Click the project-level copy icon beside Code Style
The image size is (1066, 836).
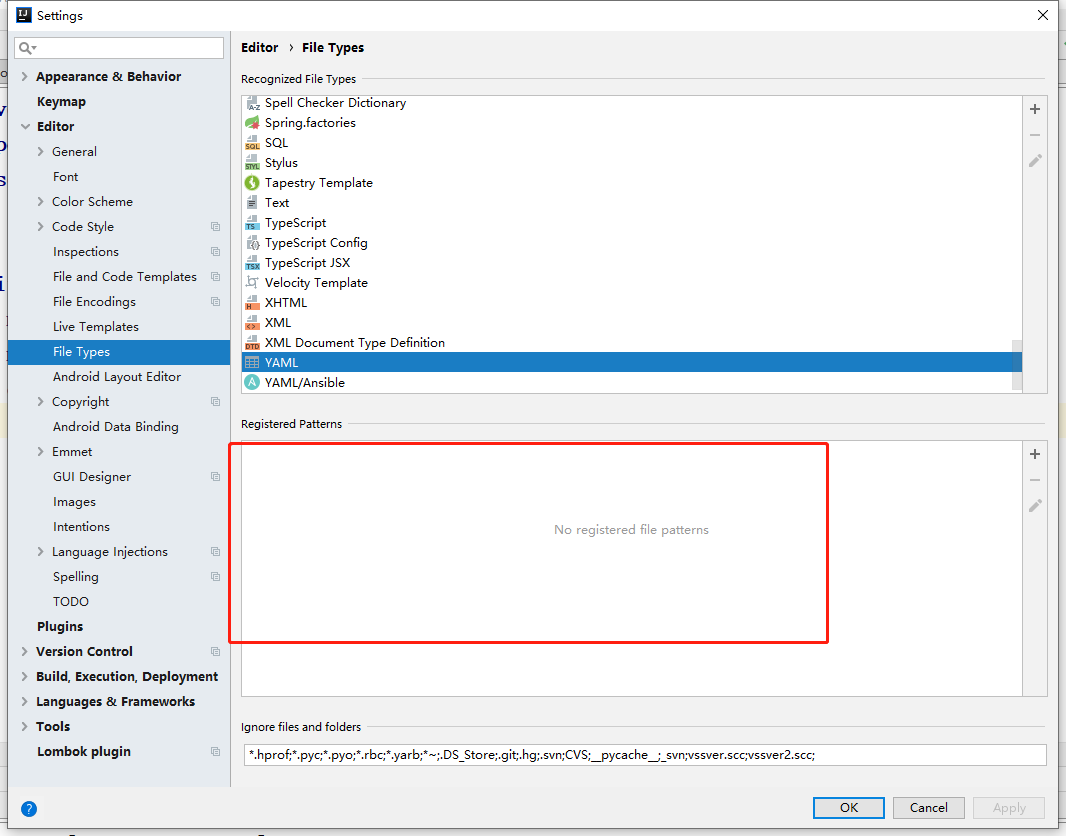point(216,227)
